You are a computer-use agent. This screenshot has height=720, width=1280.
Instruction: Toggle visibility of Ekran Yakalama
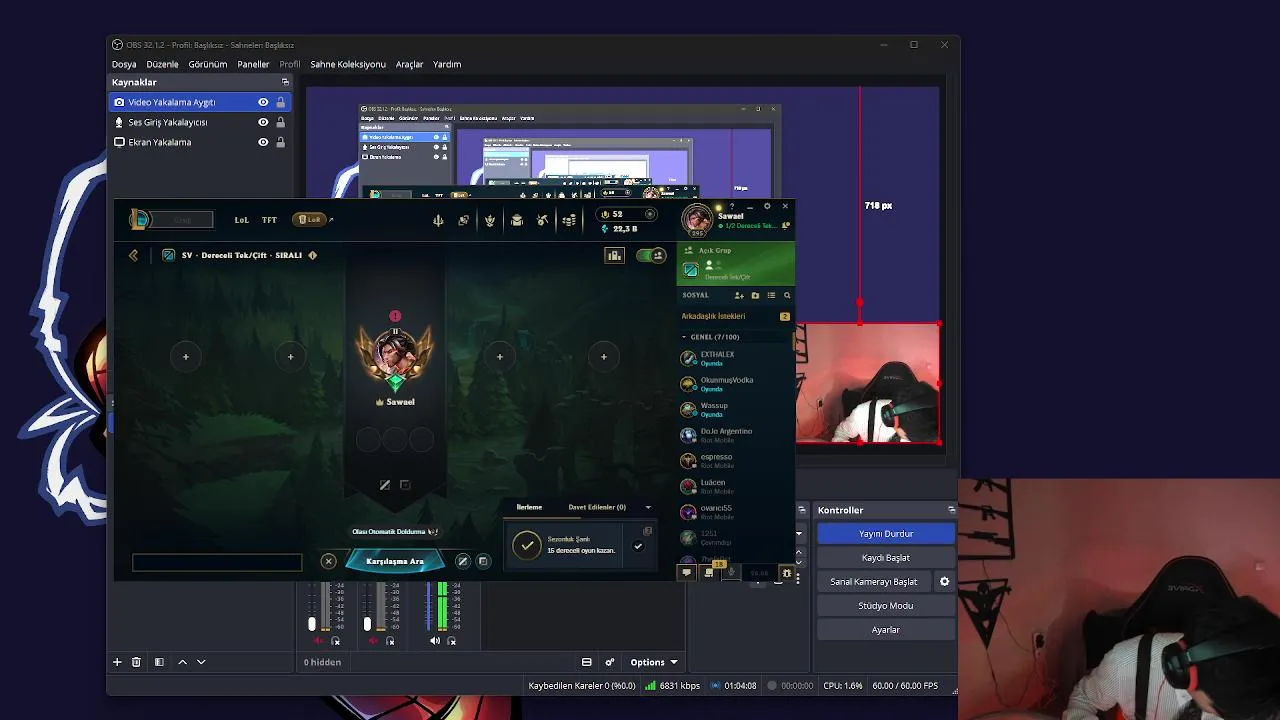[x=263, y=142]
